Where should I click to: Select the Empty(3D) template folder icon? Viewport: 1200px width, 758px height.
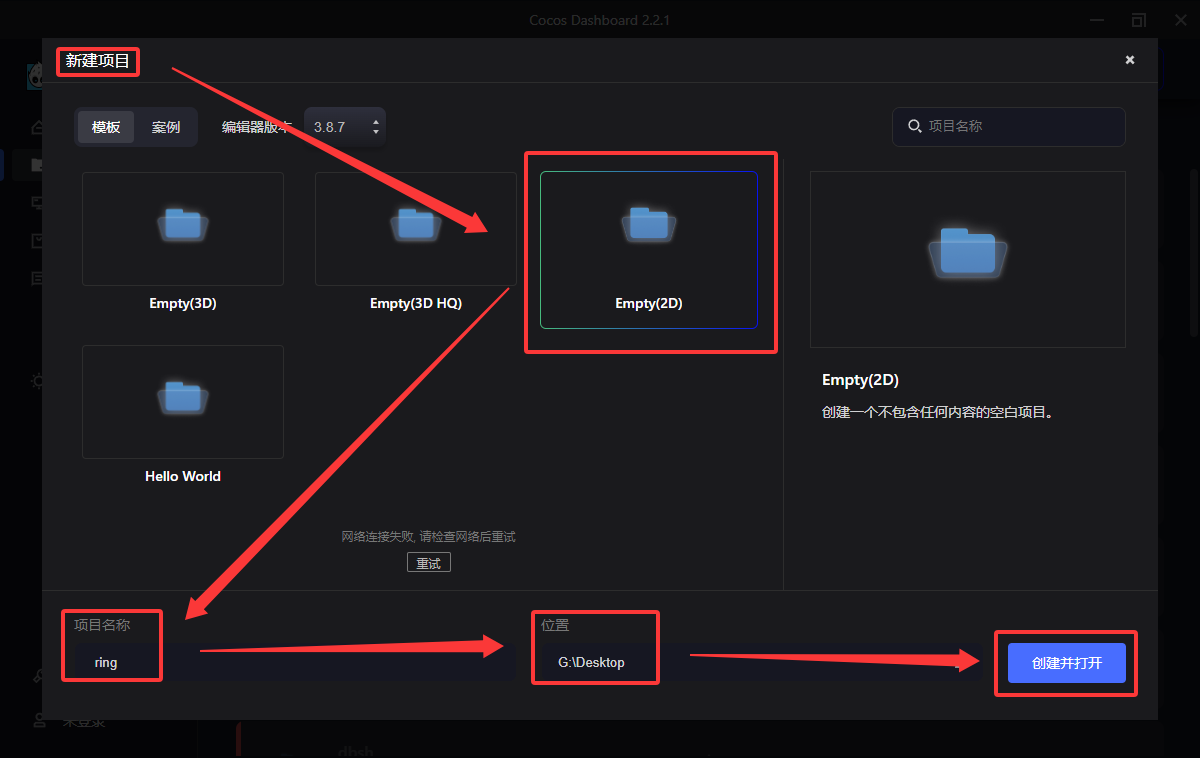pos(183,225)
